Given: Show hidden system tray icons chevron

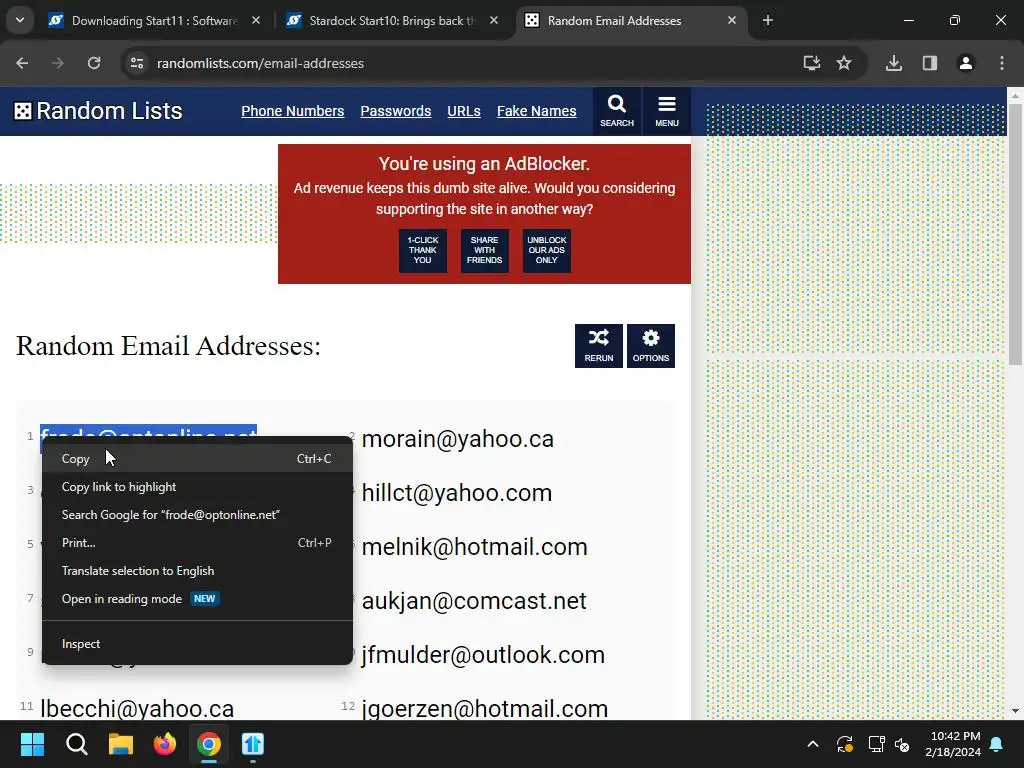Looking at the screenshot, I should click(813, 744).
